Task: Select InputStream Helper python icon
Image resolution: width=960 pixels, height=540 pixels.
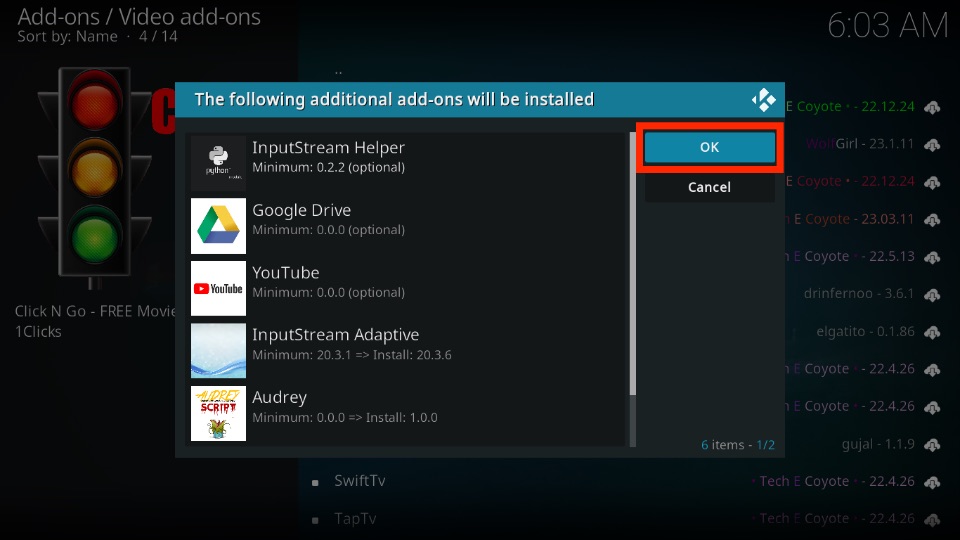Action: 218,163
